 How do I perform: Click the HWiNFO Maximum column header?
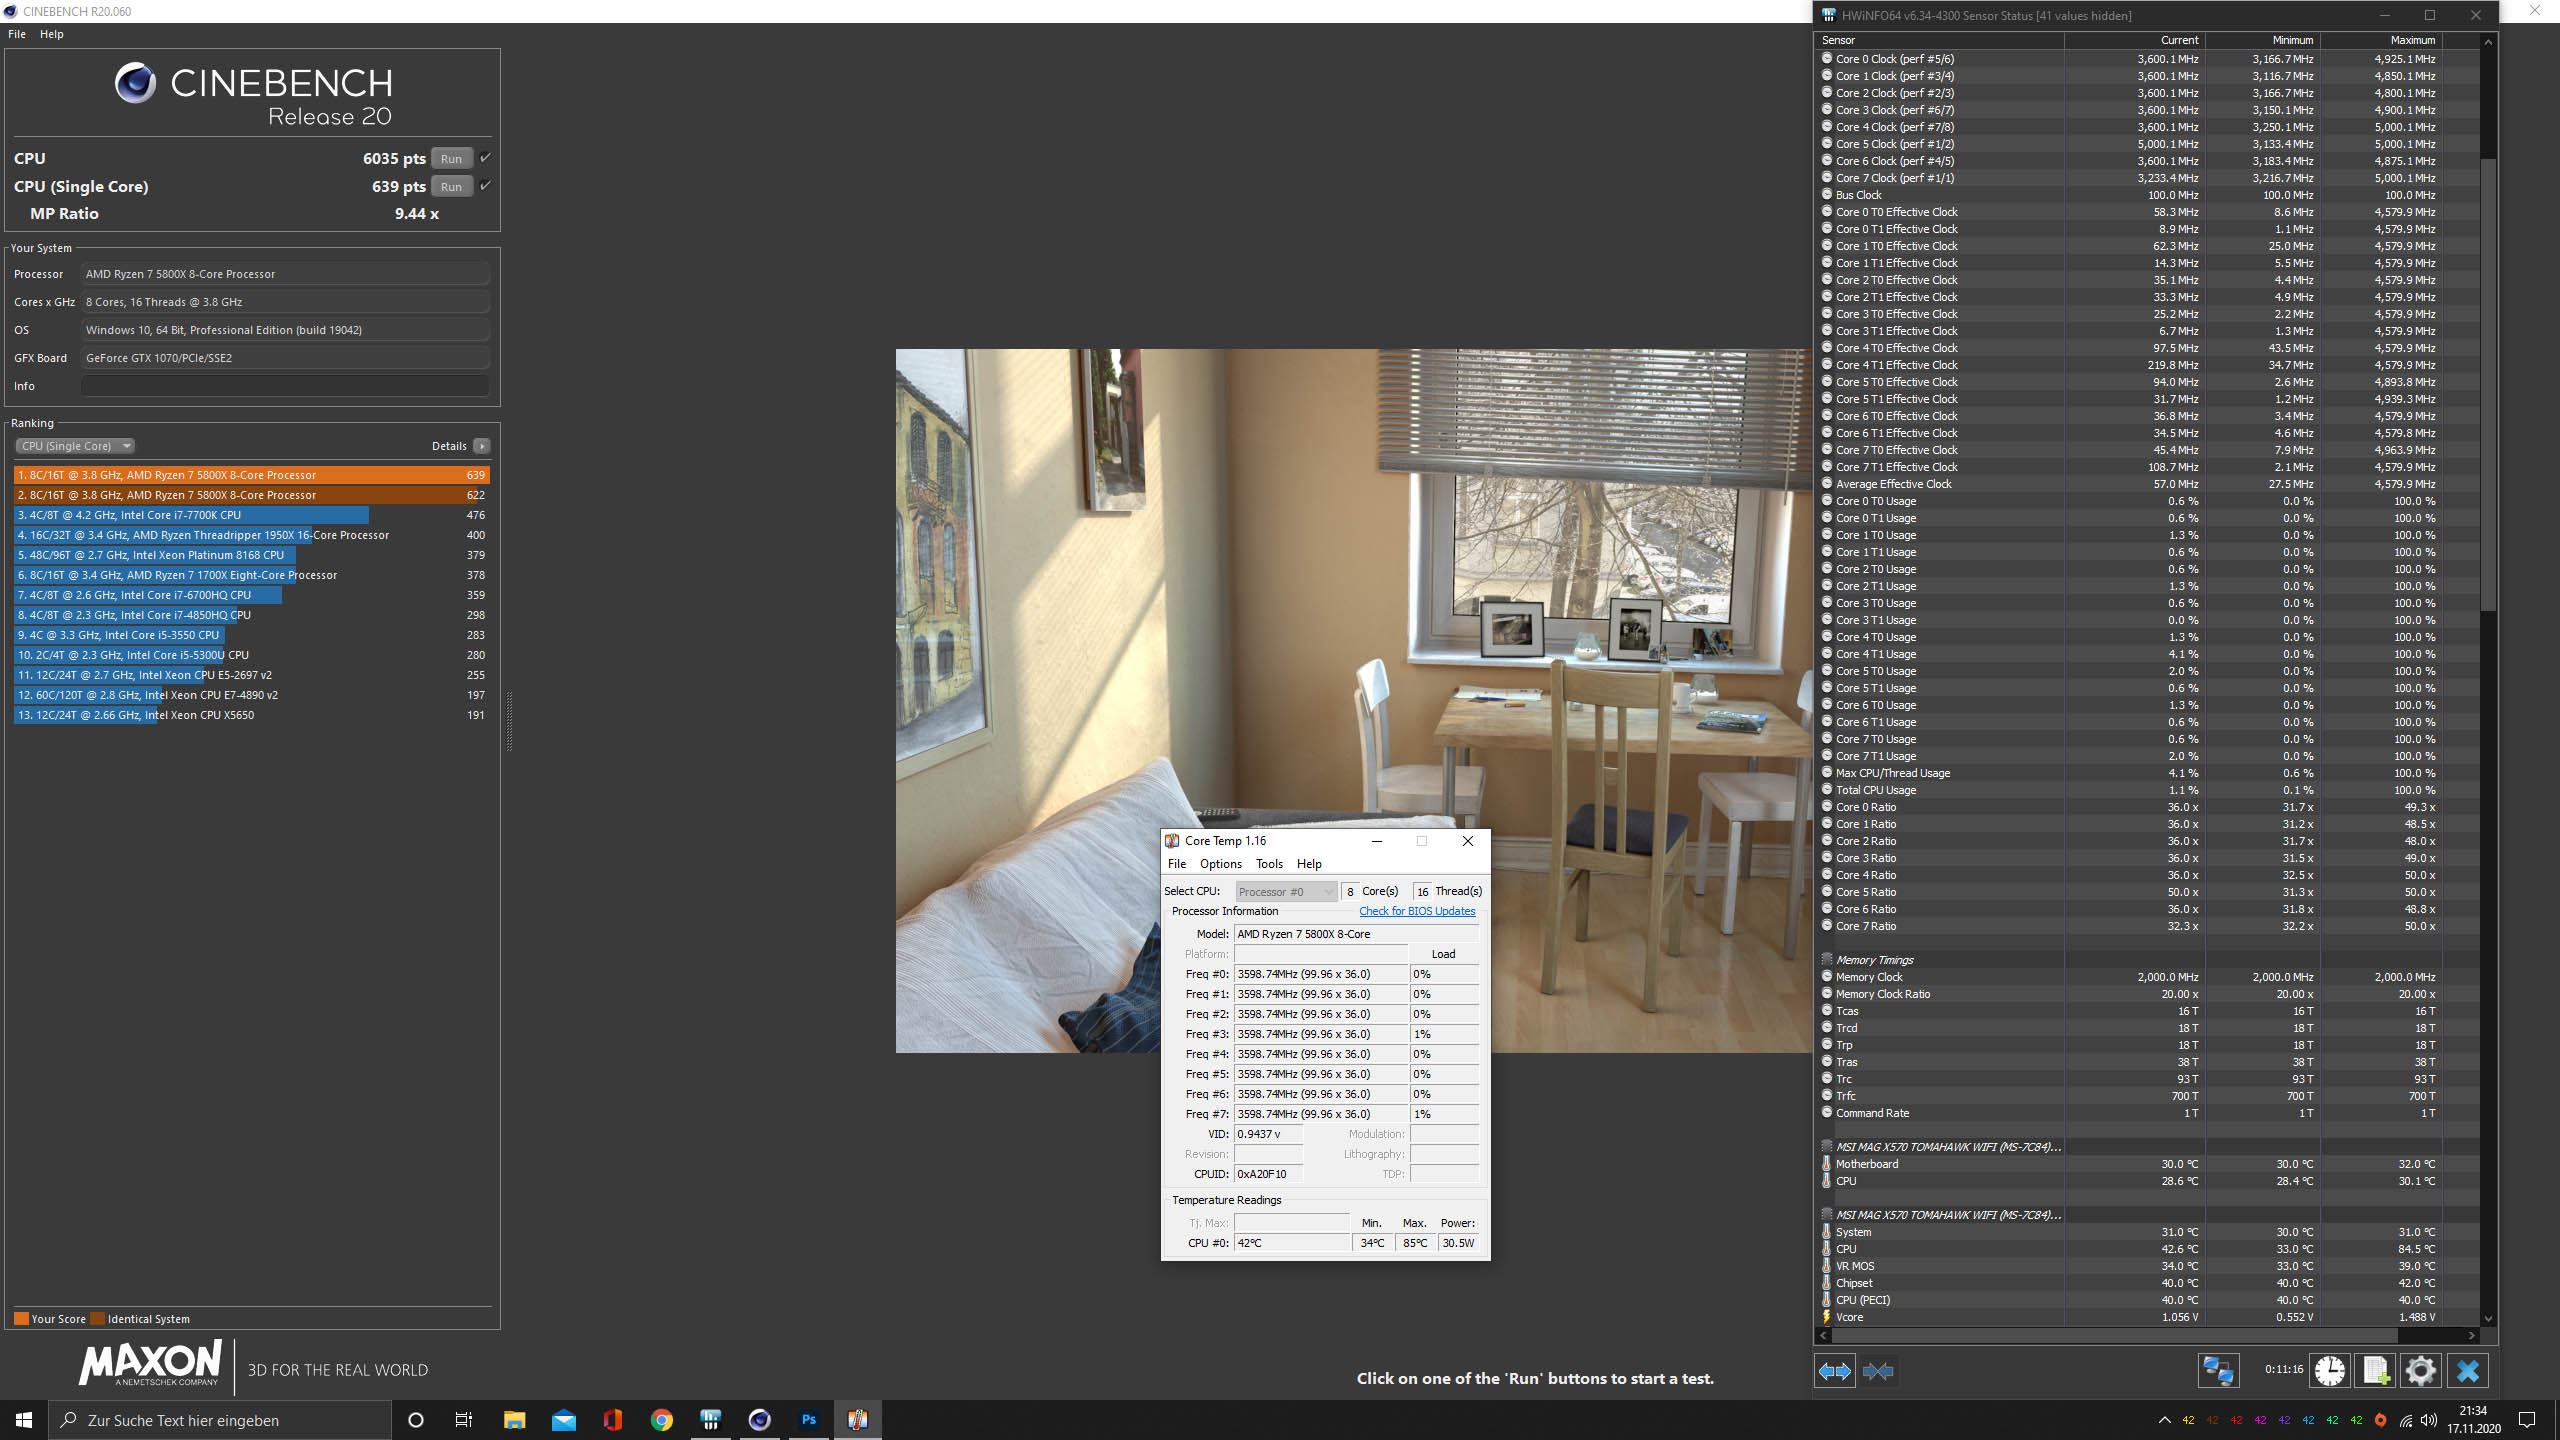(x=2381, y=40)
